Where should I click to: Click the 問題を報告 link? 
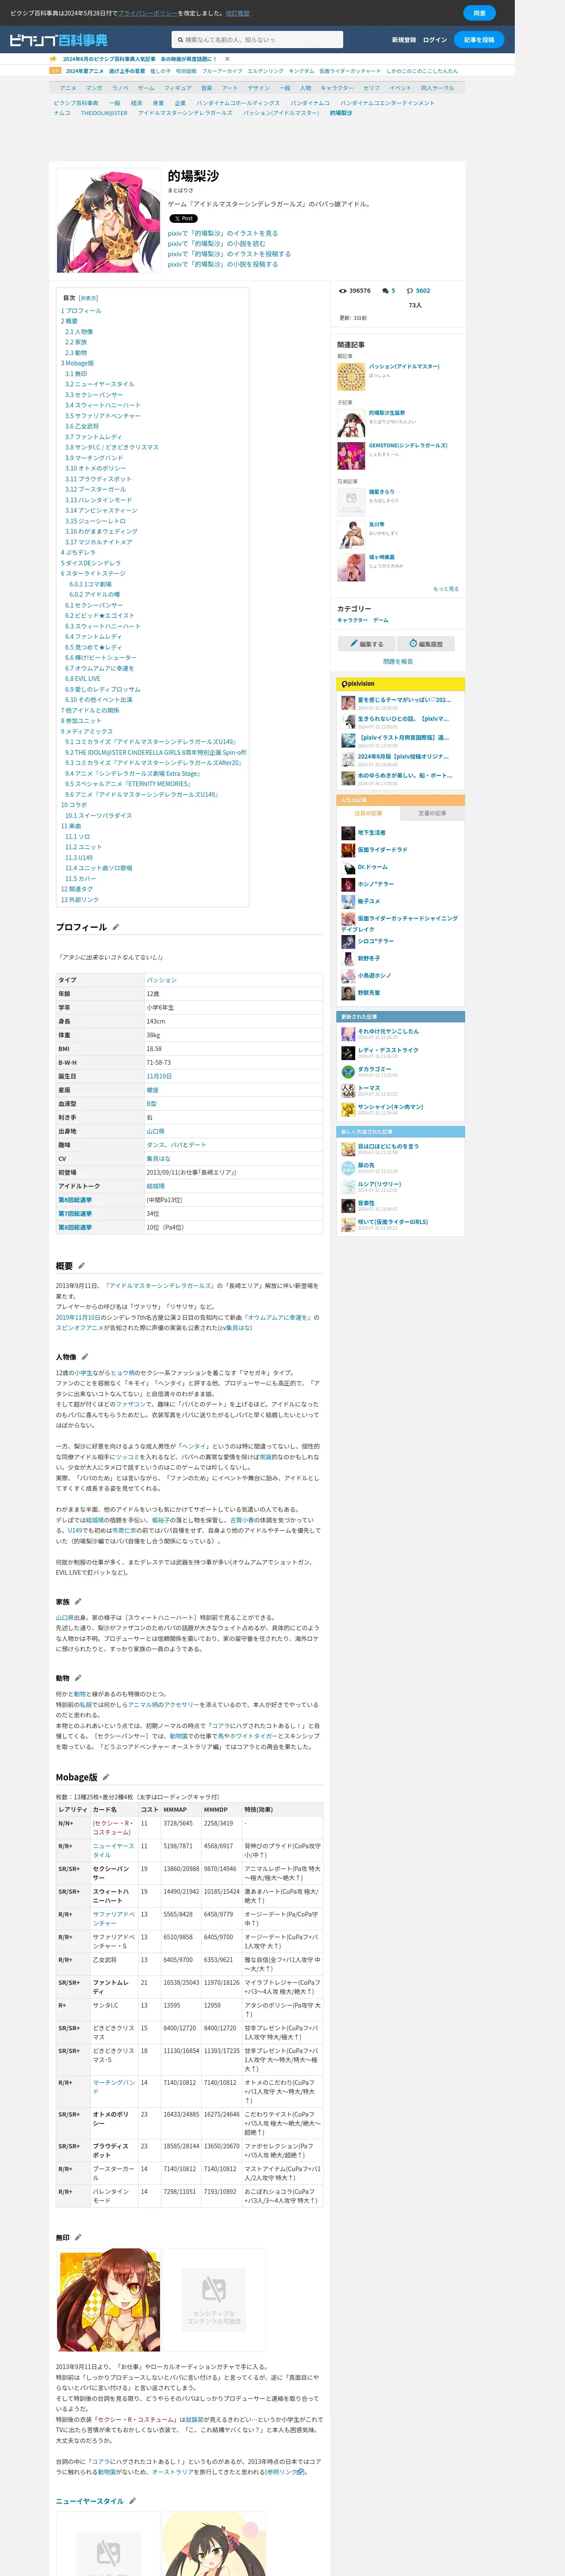pos(398,662)
